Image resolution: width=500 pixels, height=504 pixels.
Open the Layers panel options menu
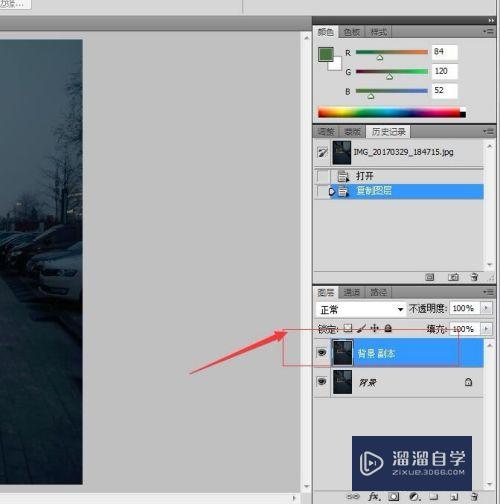pos(488,292)
